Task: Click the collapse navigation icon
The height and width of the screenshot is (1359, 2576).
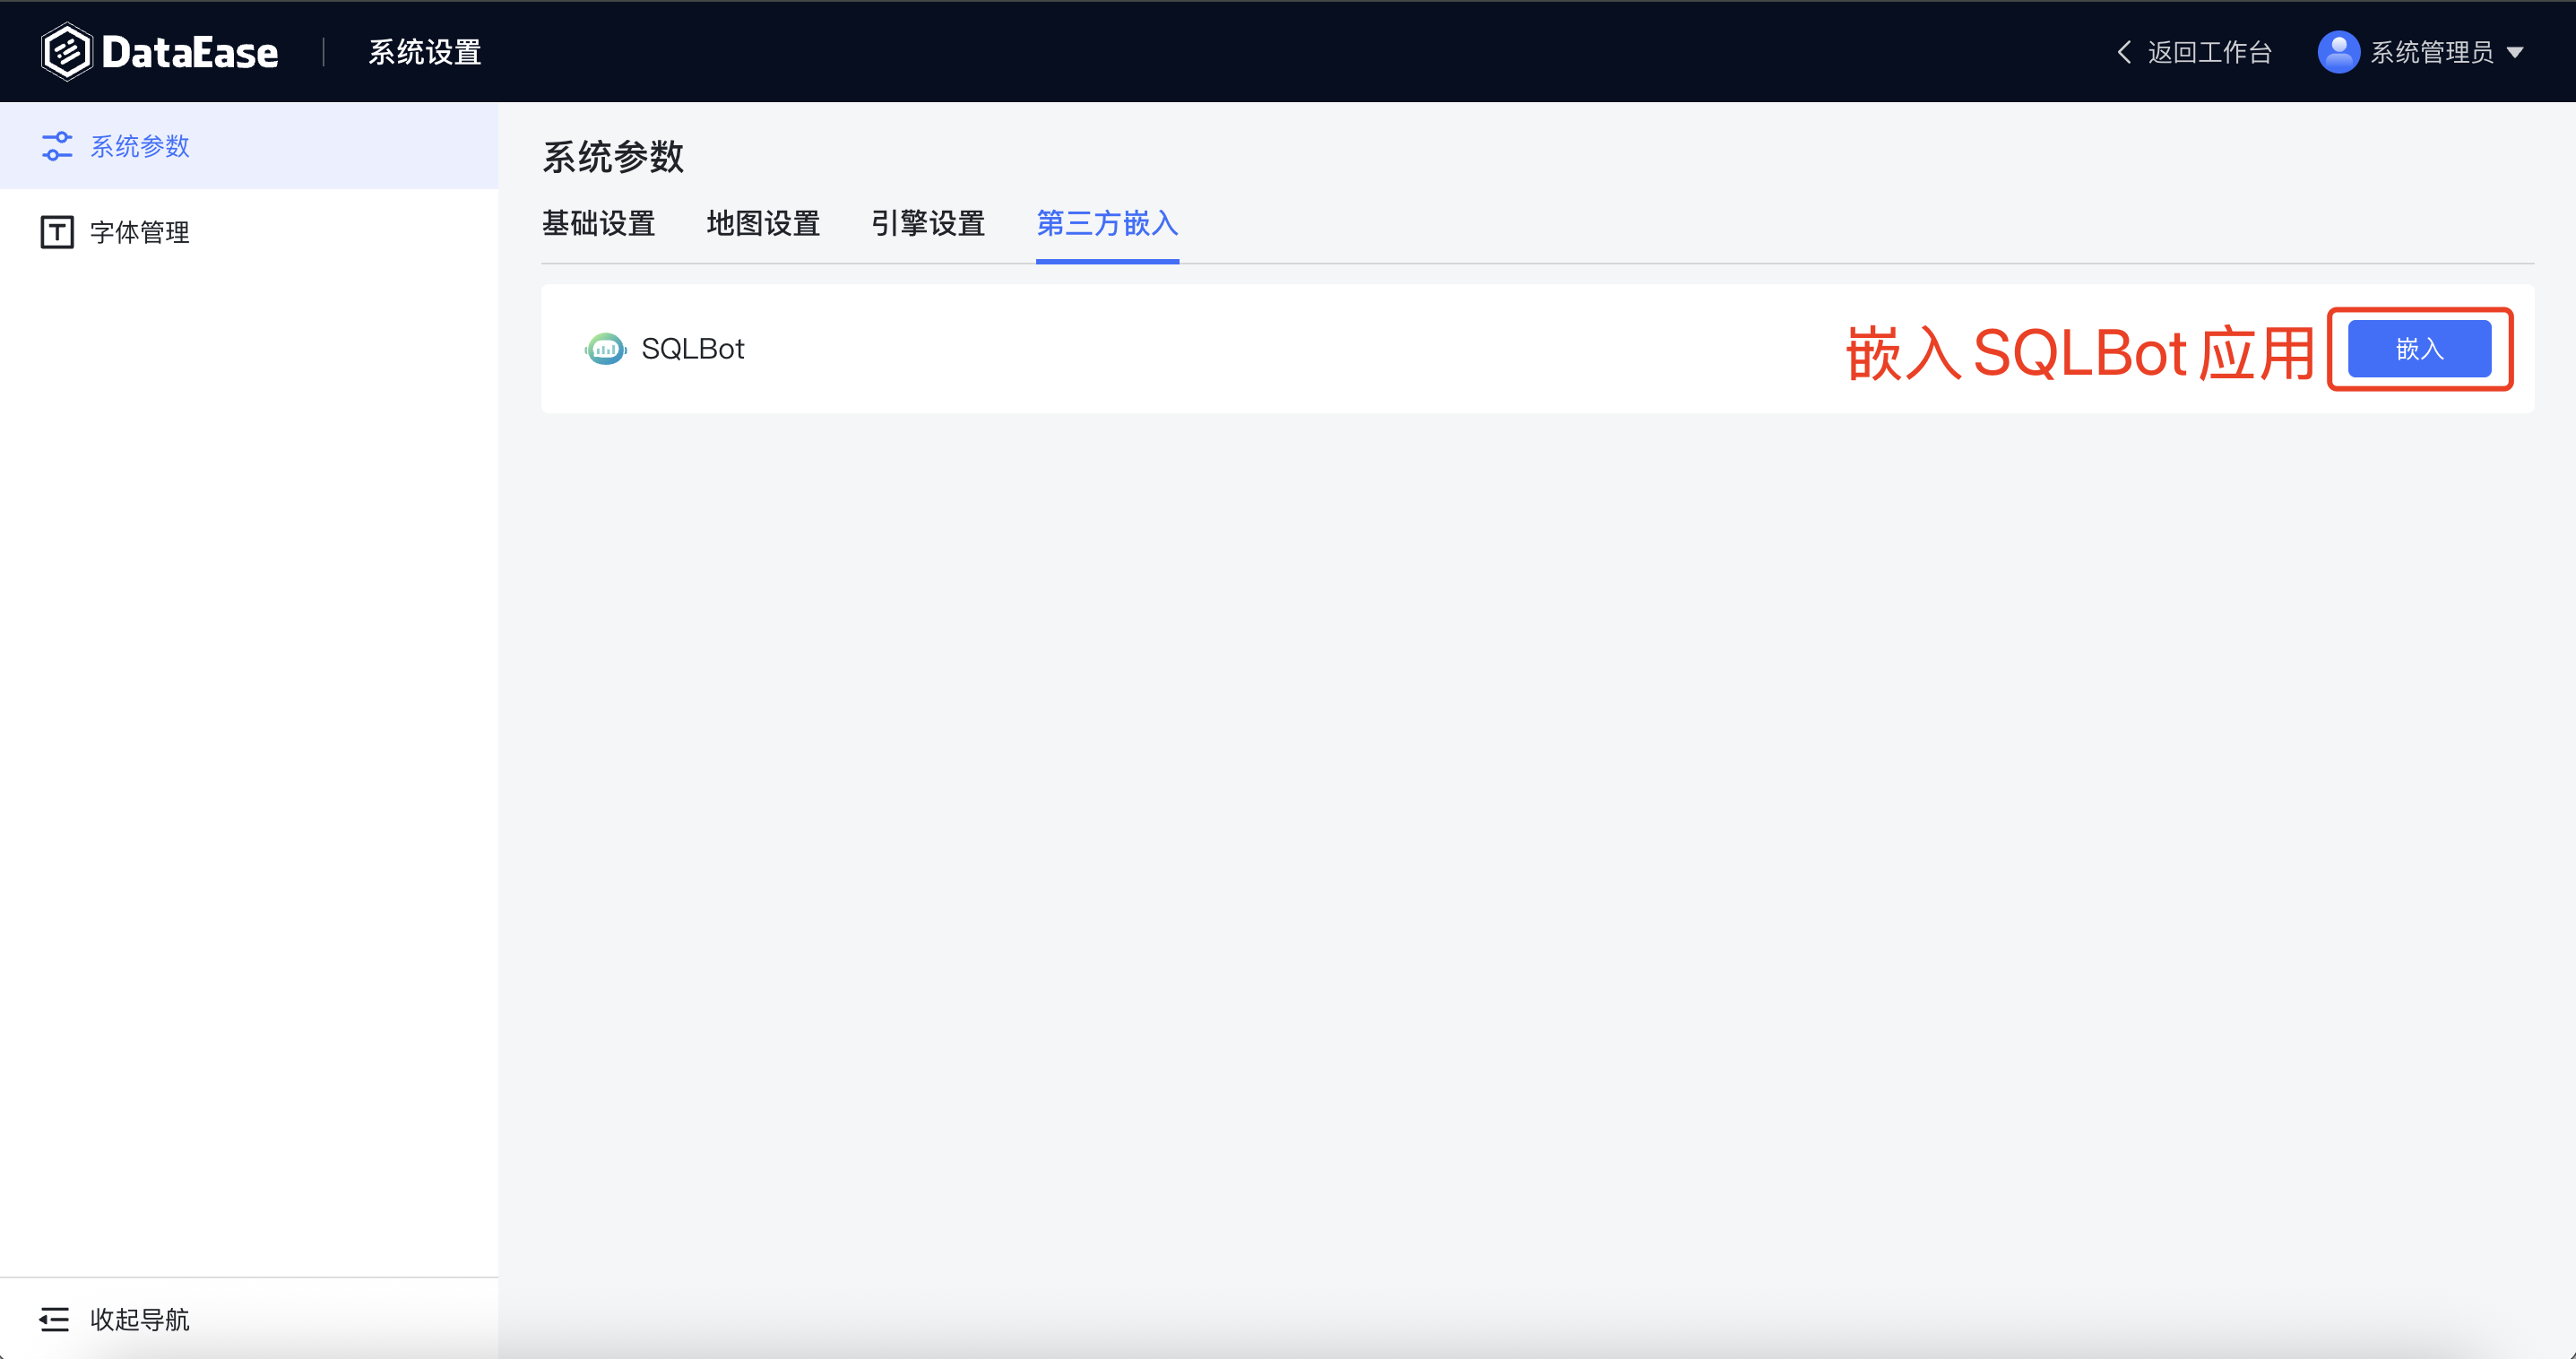Action: click(x=54, y=1319)
